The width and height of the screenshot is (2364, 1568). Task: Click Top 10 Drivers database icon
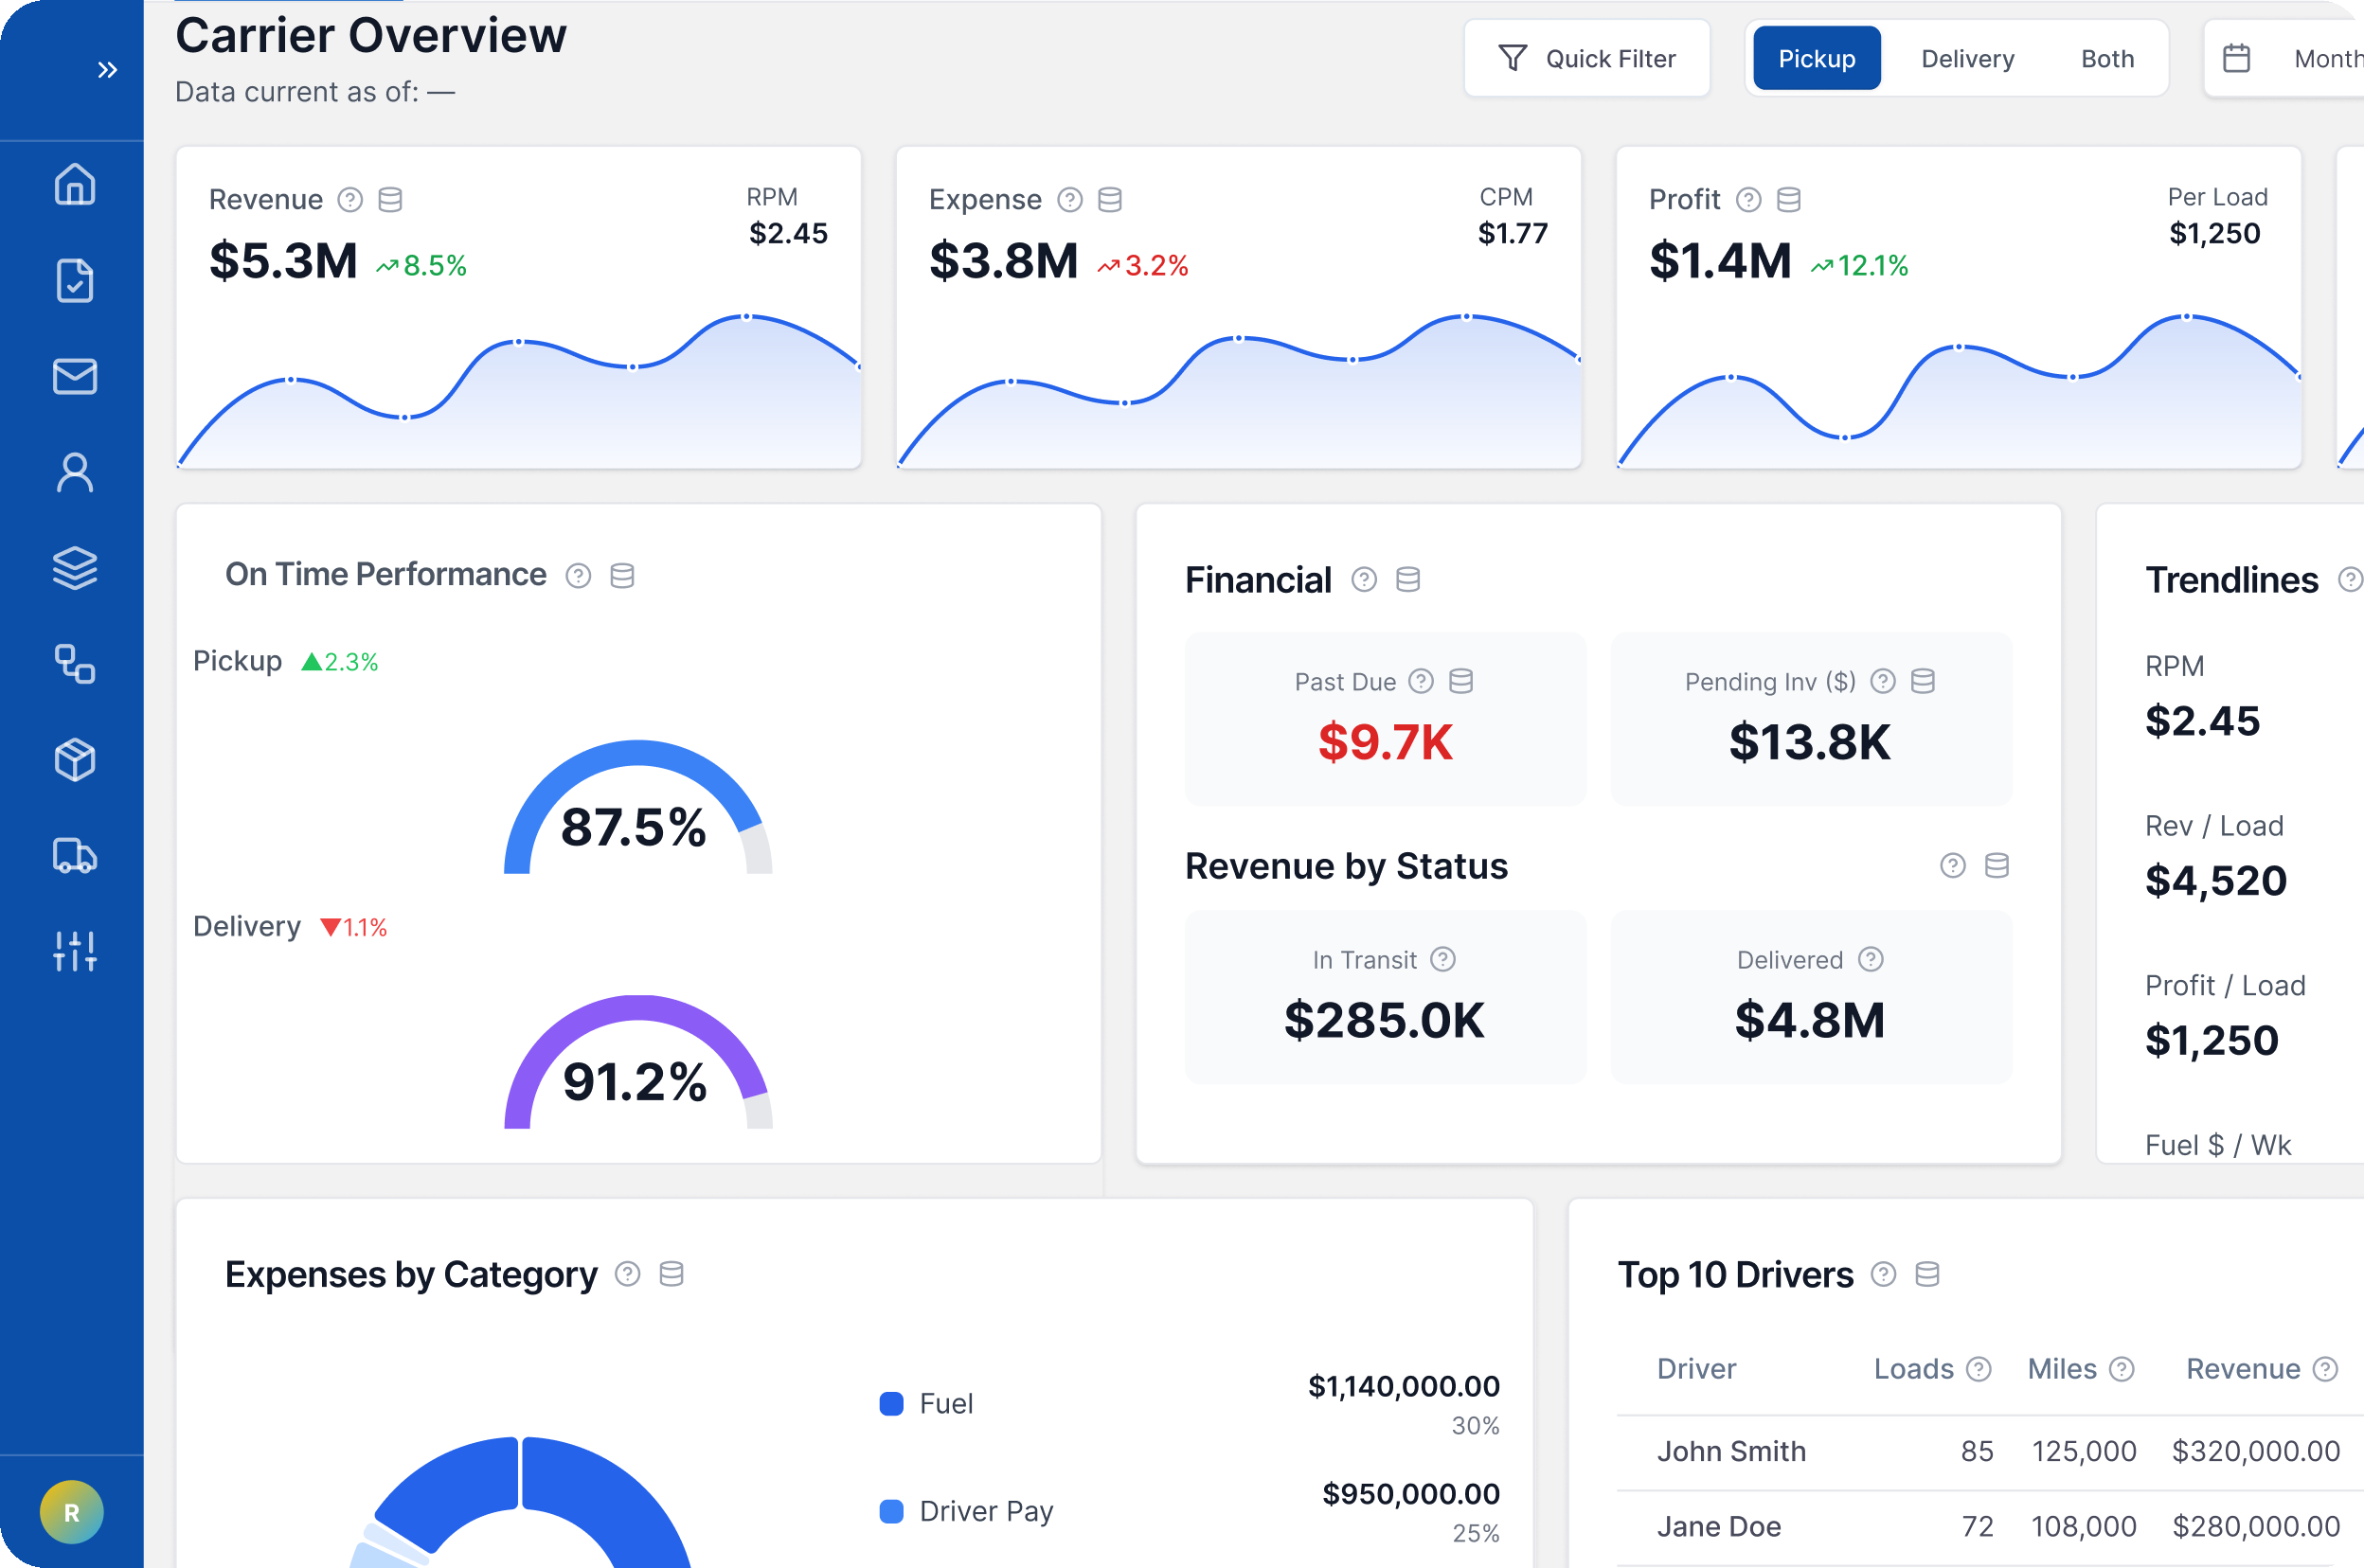pos(1927,1275)
